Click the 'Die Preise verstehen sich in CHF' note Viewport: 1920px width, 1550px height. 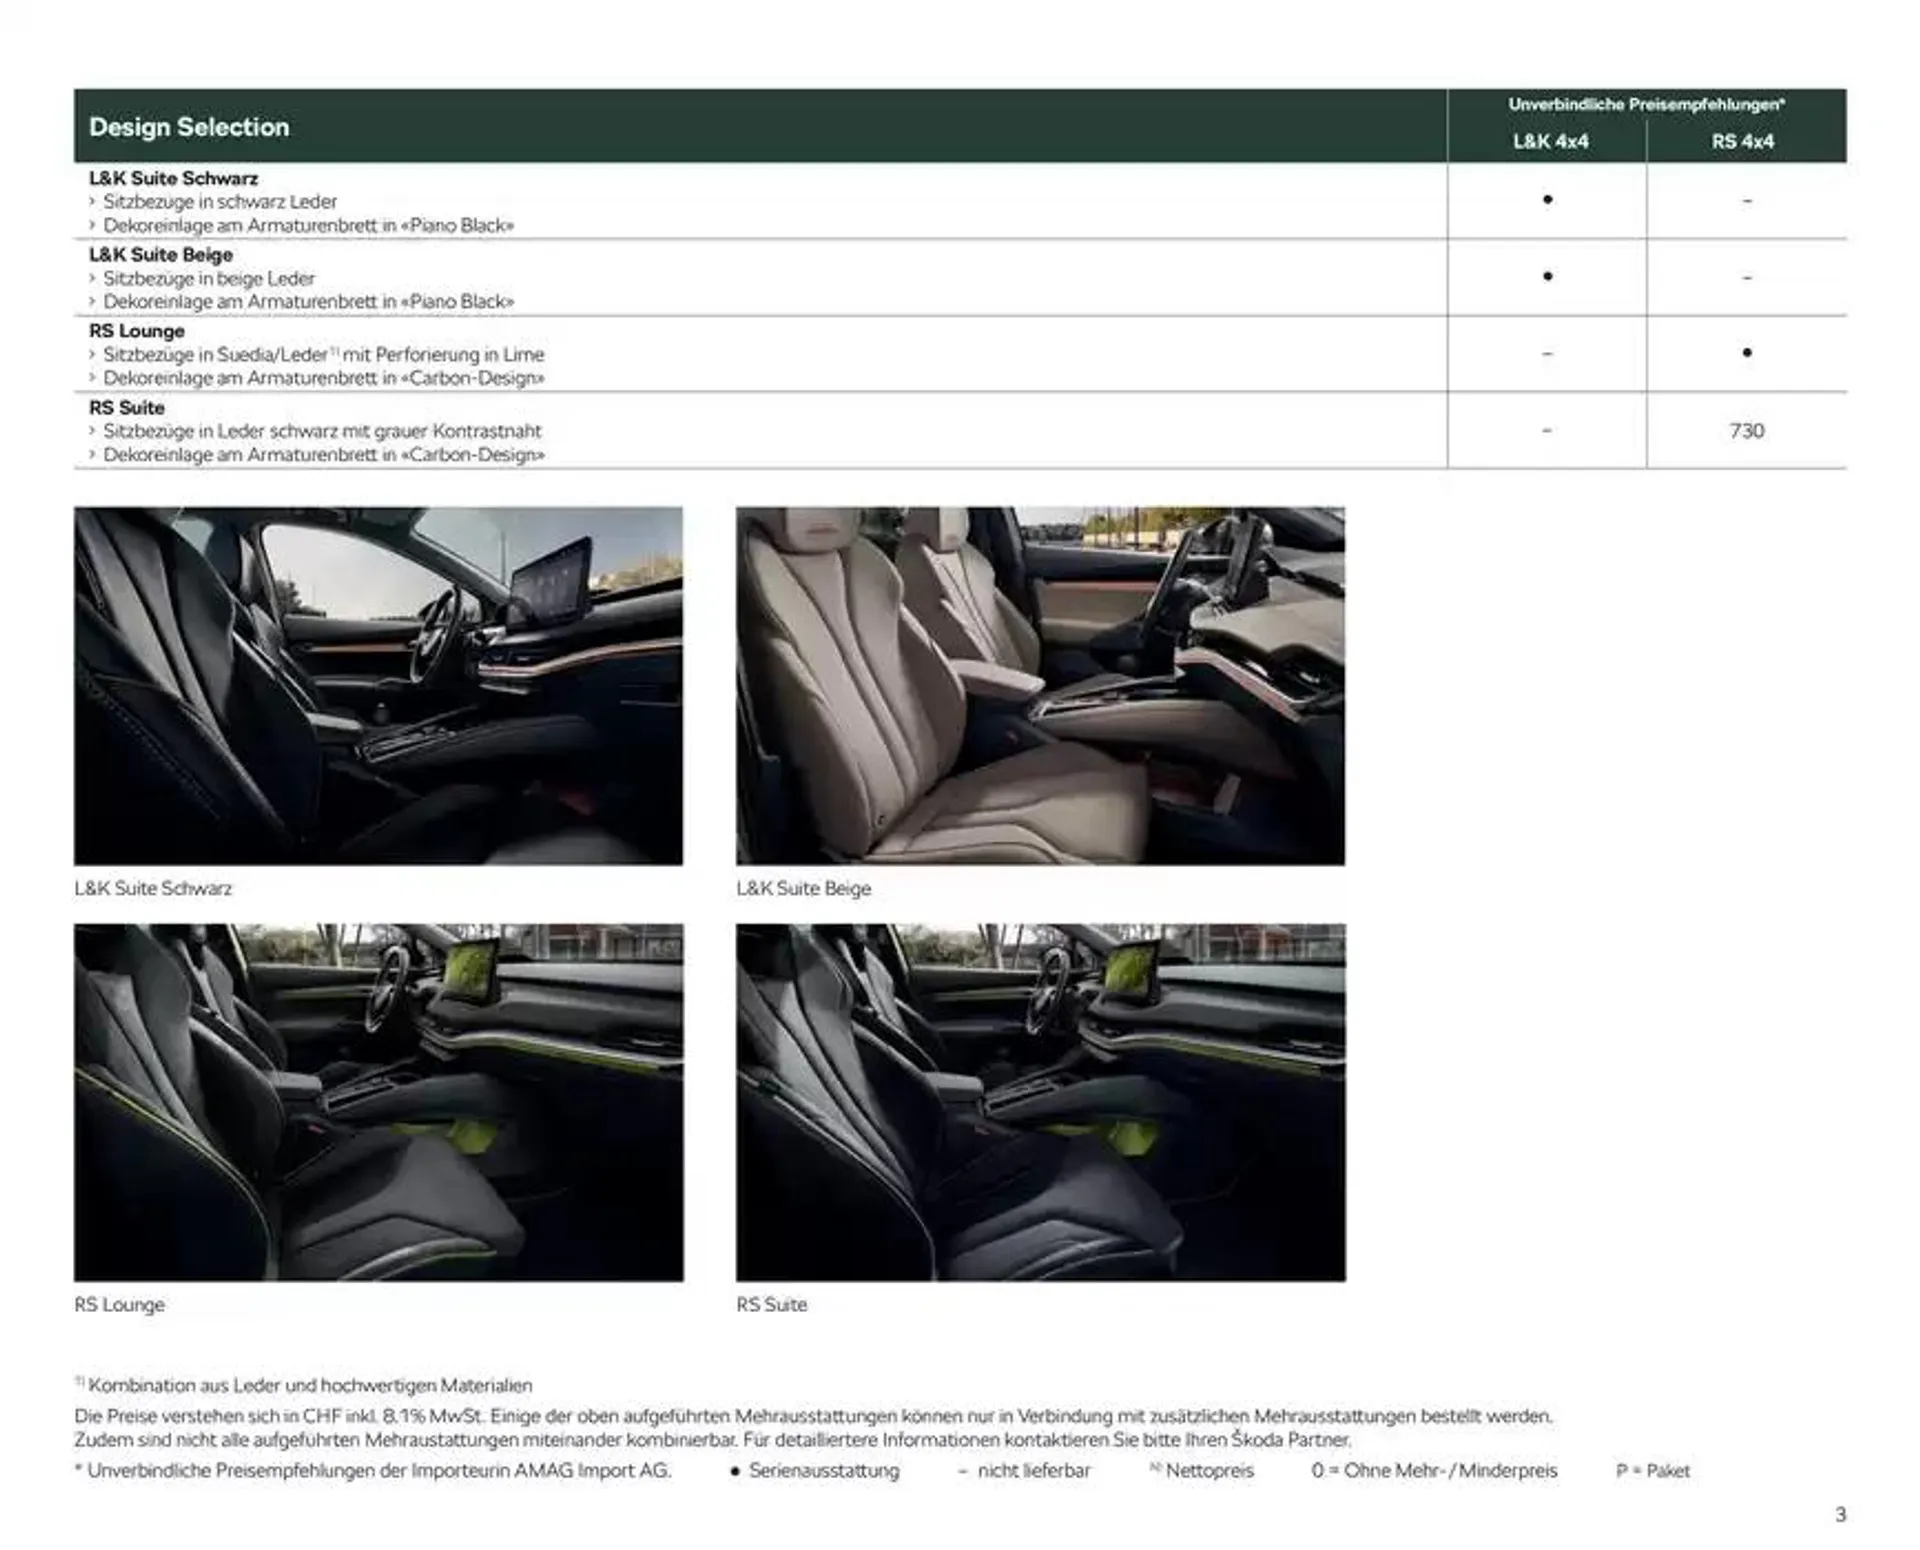click(813, 1417)
